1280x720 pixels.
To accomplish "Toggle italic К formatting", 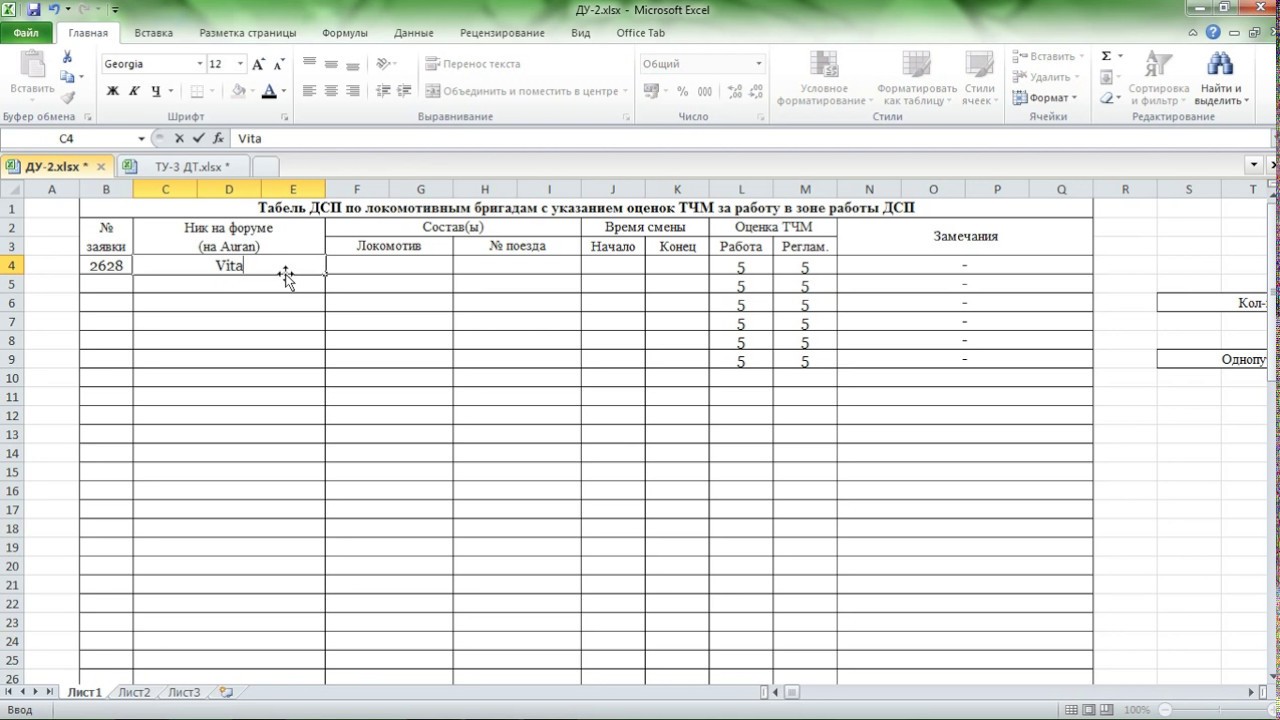I will [134, 91].
